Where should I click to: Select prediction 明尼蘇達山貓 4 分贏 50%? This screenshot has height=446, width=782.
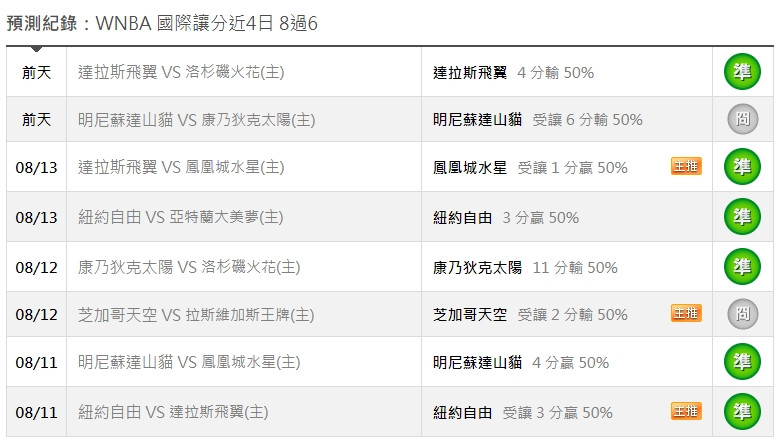[521, 362]
